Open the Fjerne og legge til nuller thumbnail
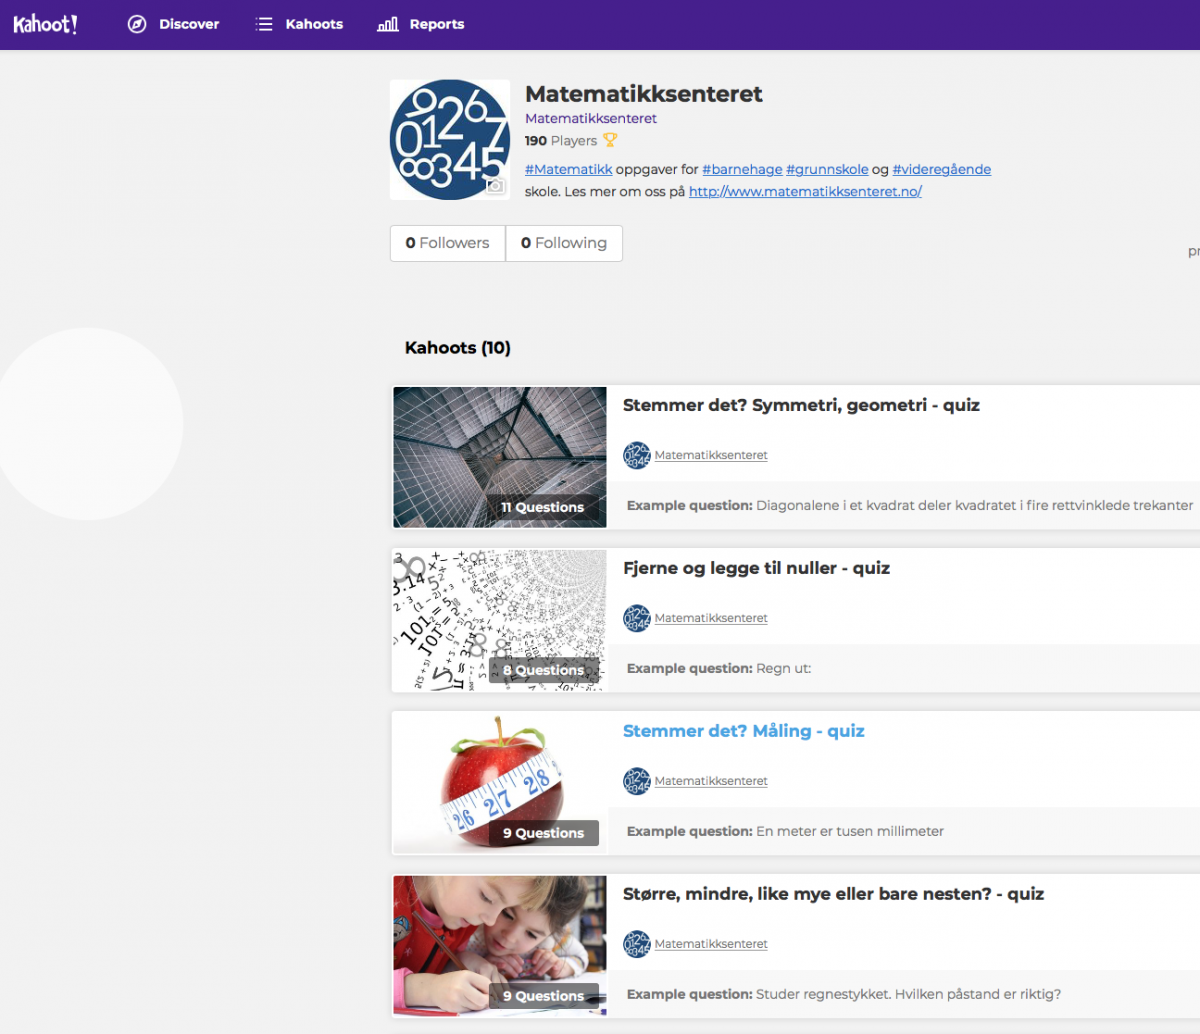Viewport: 1200px width, 1034px height. tap(500, 620)
